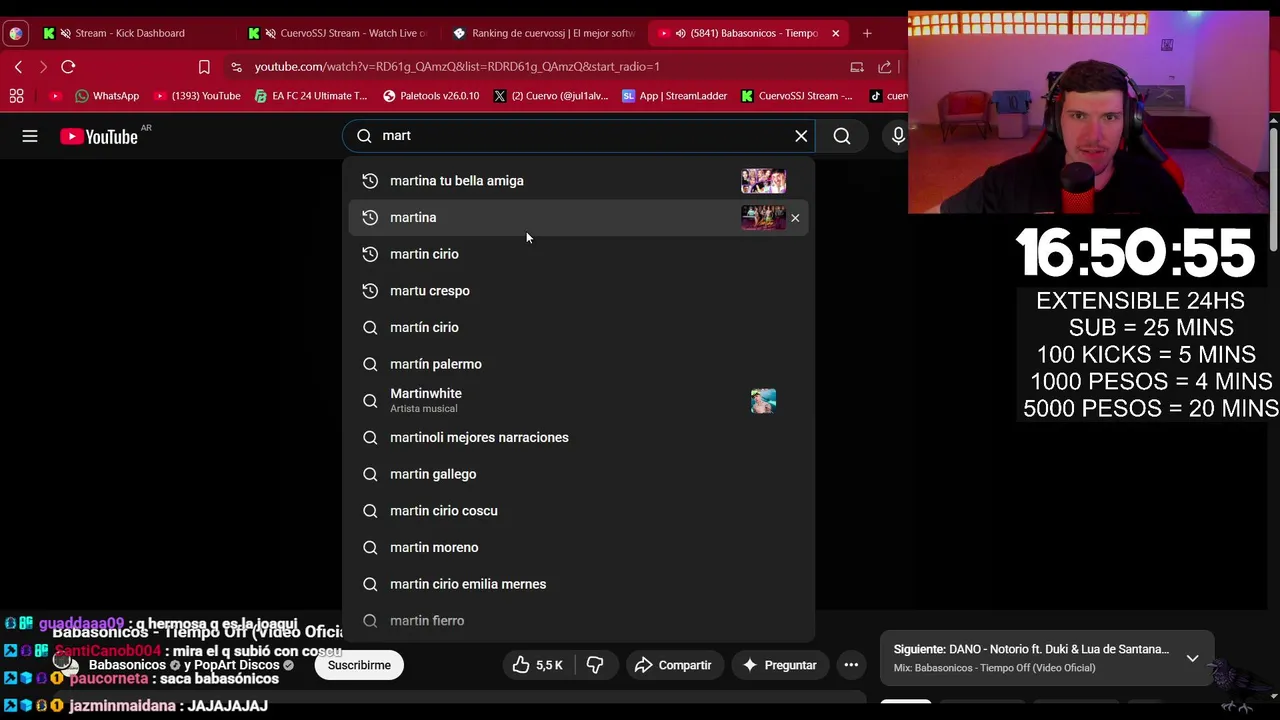Dislike the video with thumbs down
The width and height of the screenshot is (1280, 720).
(595, 665)
